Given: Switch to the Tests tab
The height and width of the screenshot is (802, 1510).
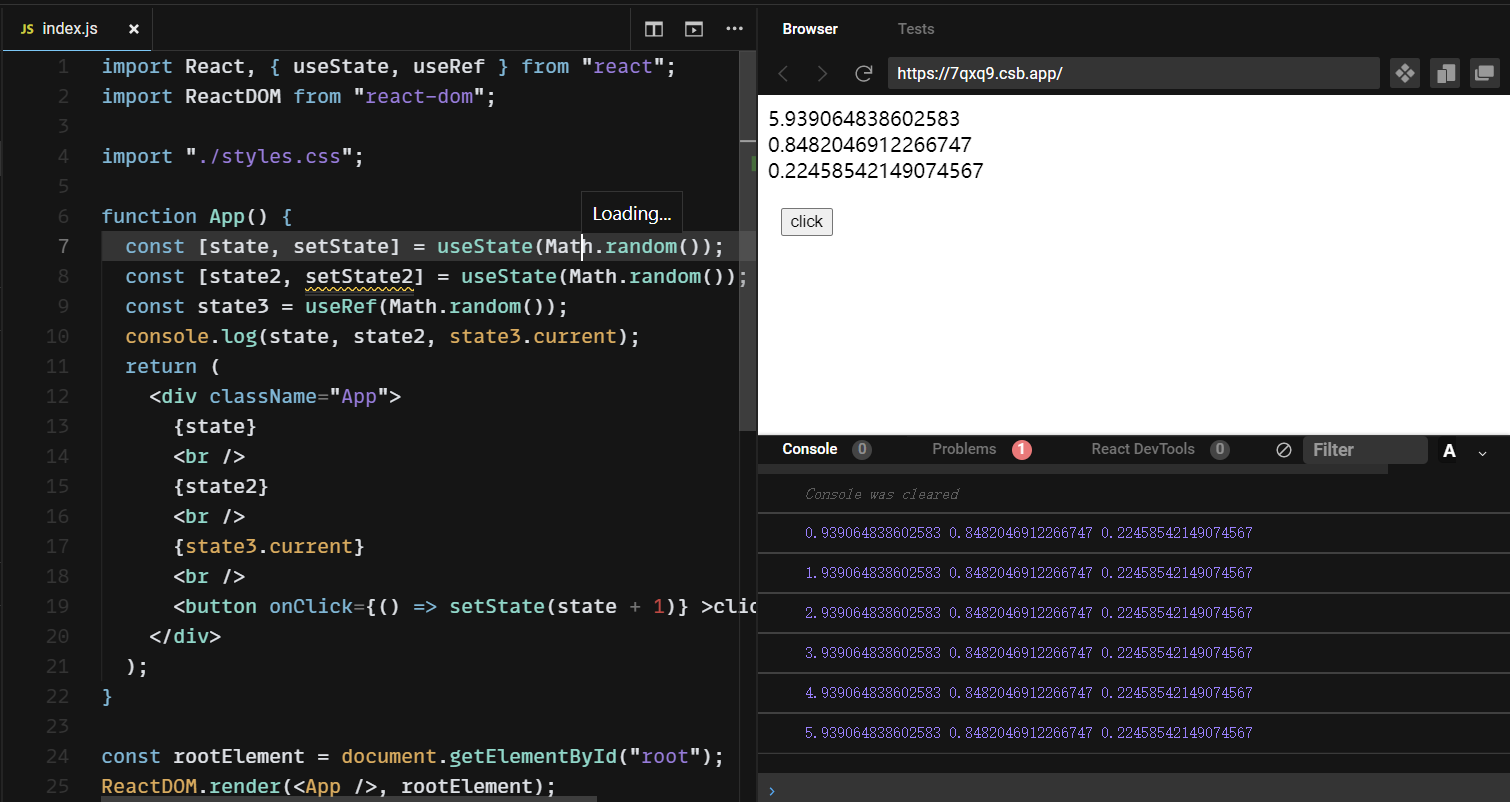Looking at the screenshot, I should [x=915, y=28].
